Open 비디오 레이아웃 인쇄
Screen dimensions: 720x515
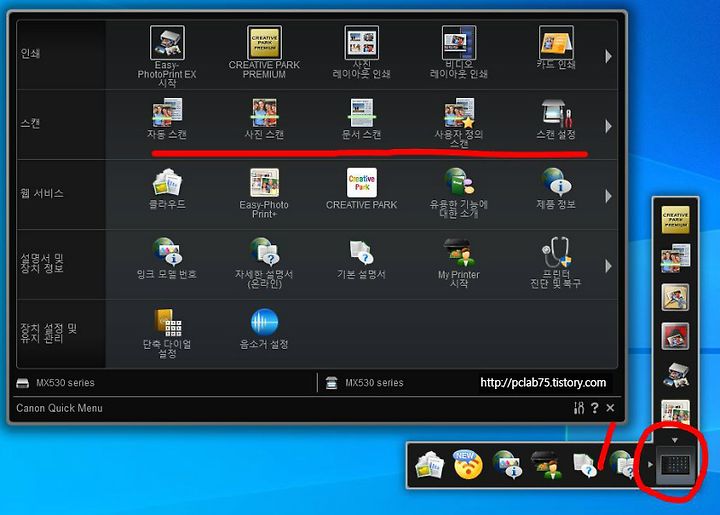459,52
